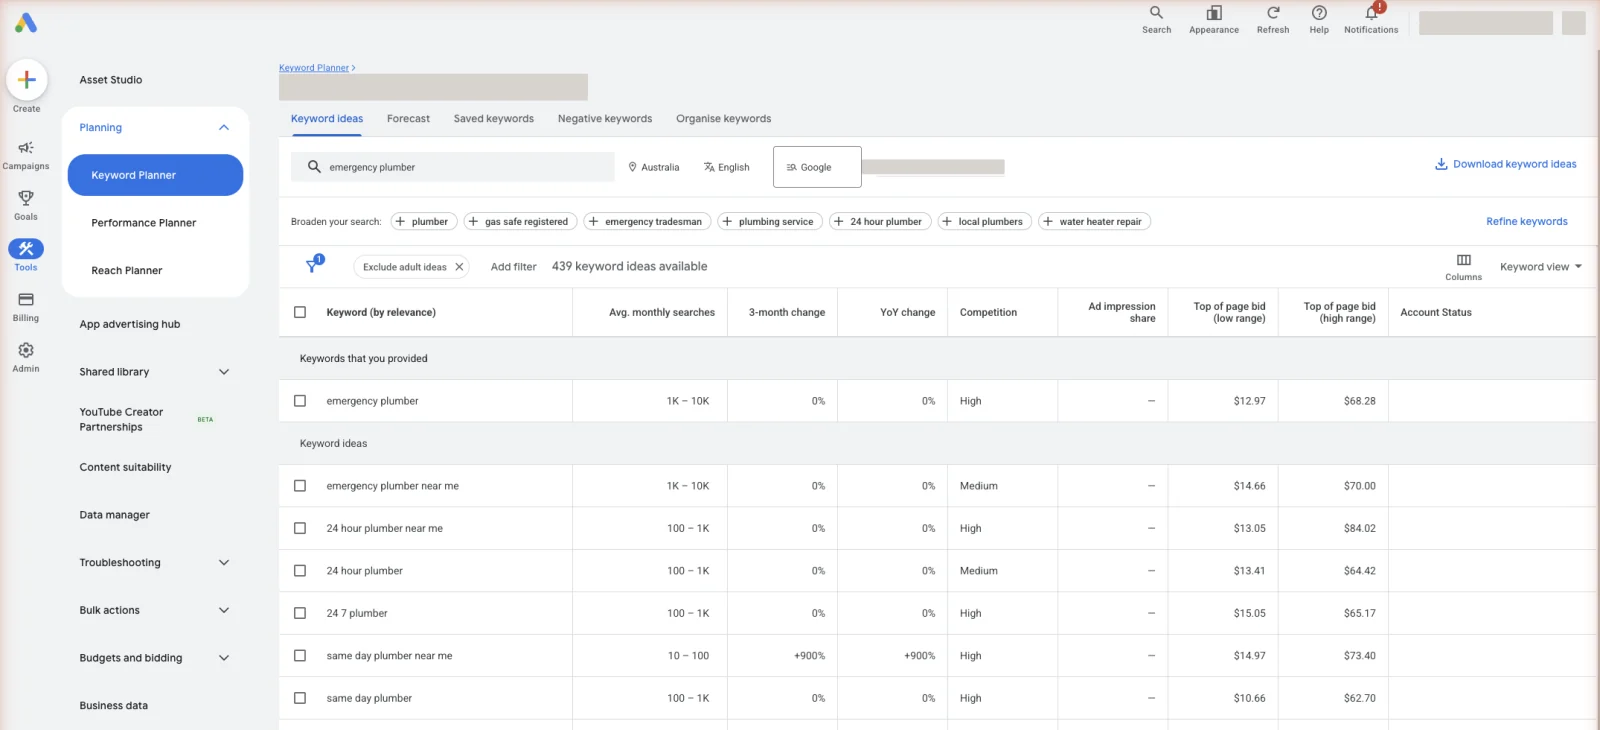This screenshot has width=1600, height=730.
Task: Add gas safe registered chip
Action: point(520,221)
